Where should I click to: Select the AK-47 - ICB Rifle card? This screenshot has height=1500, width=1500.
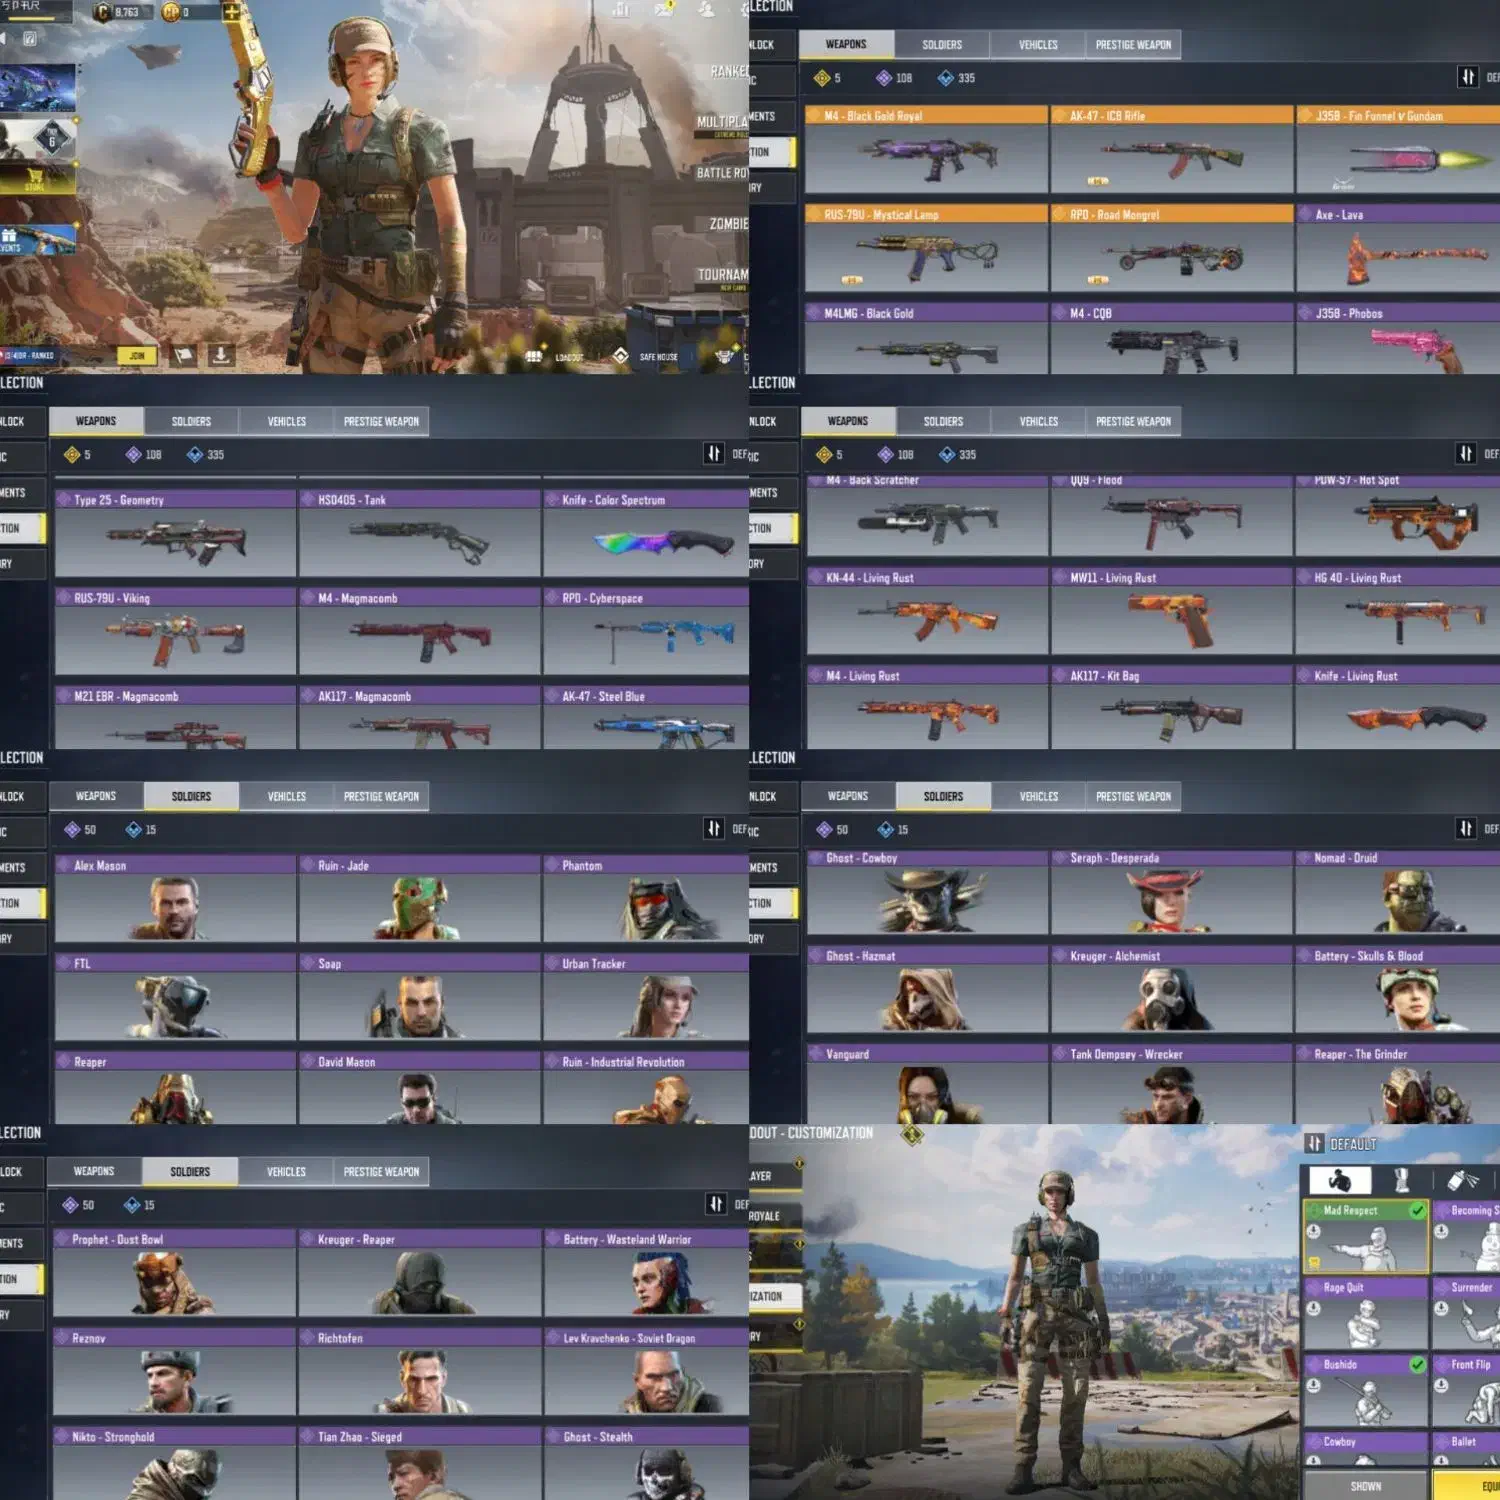[1172, 150]
